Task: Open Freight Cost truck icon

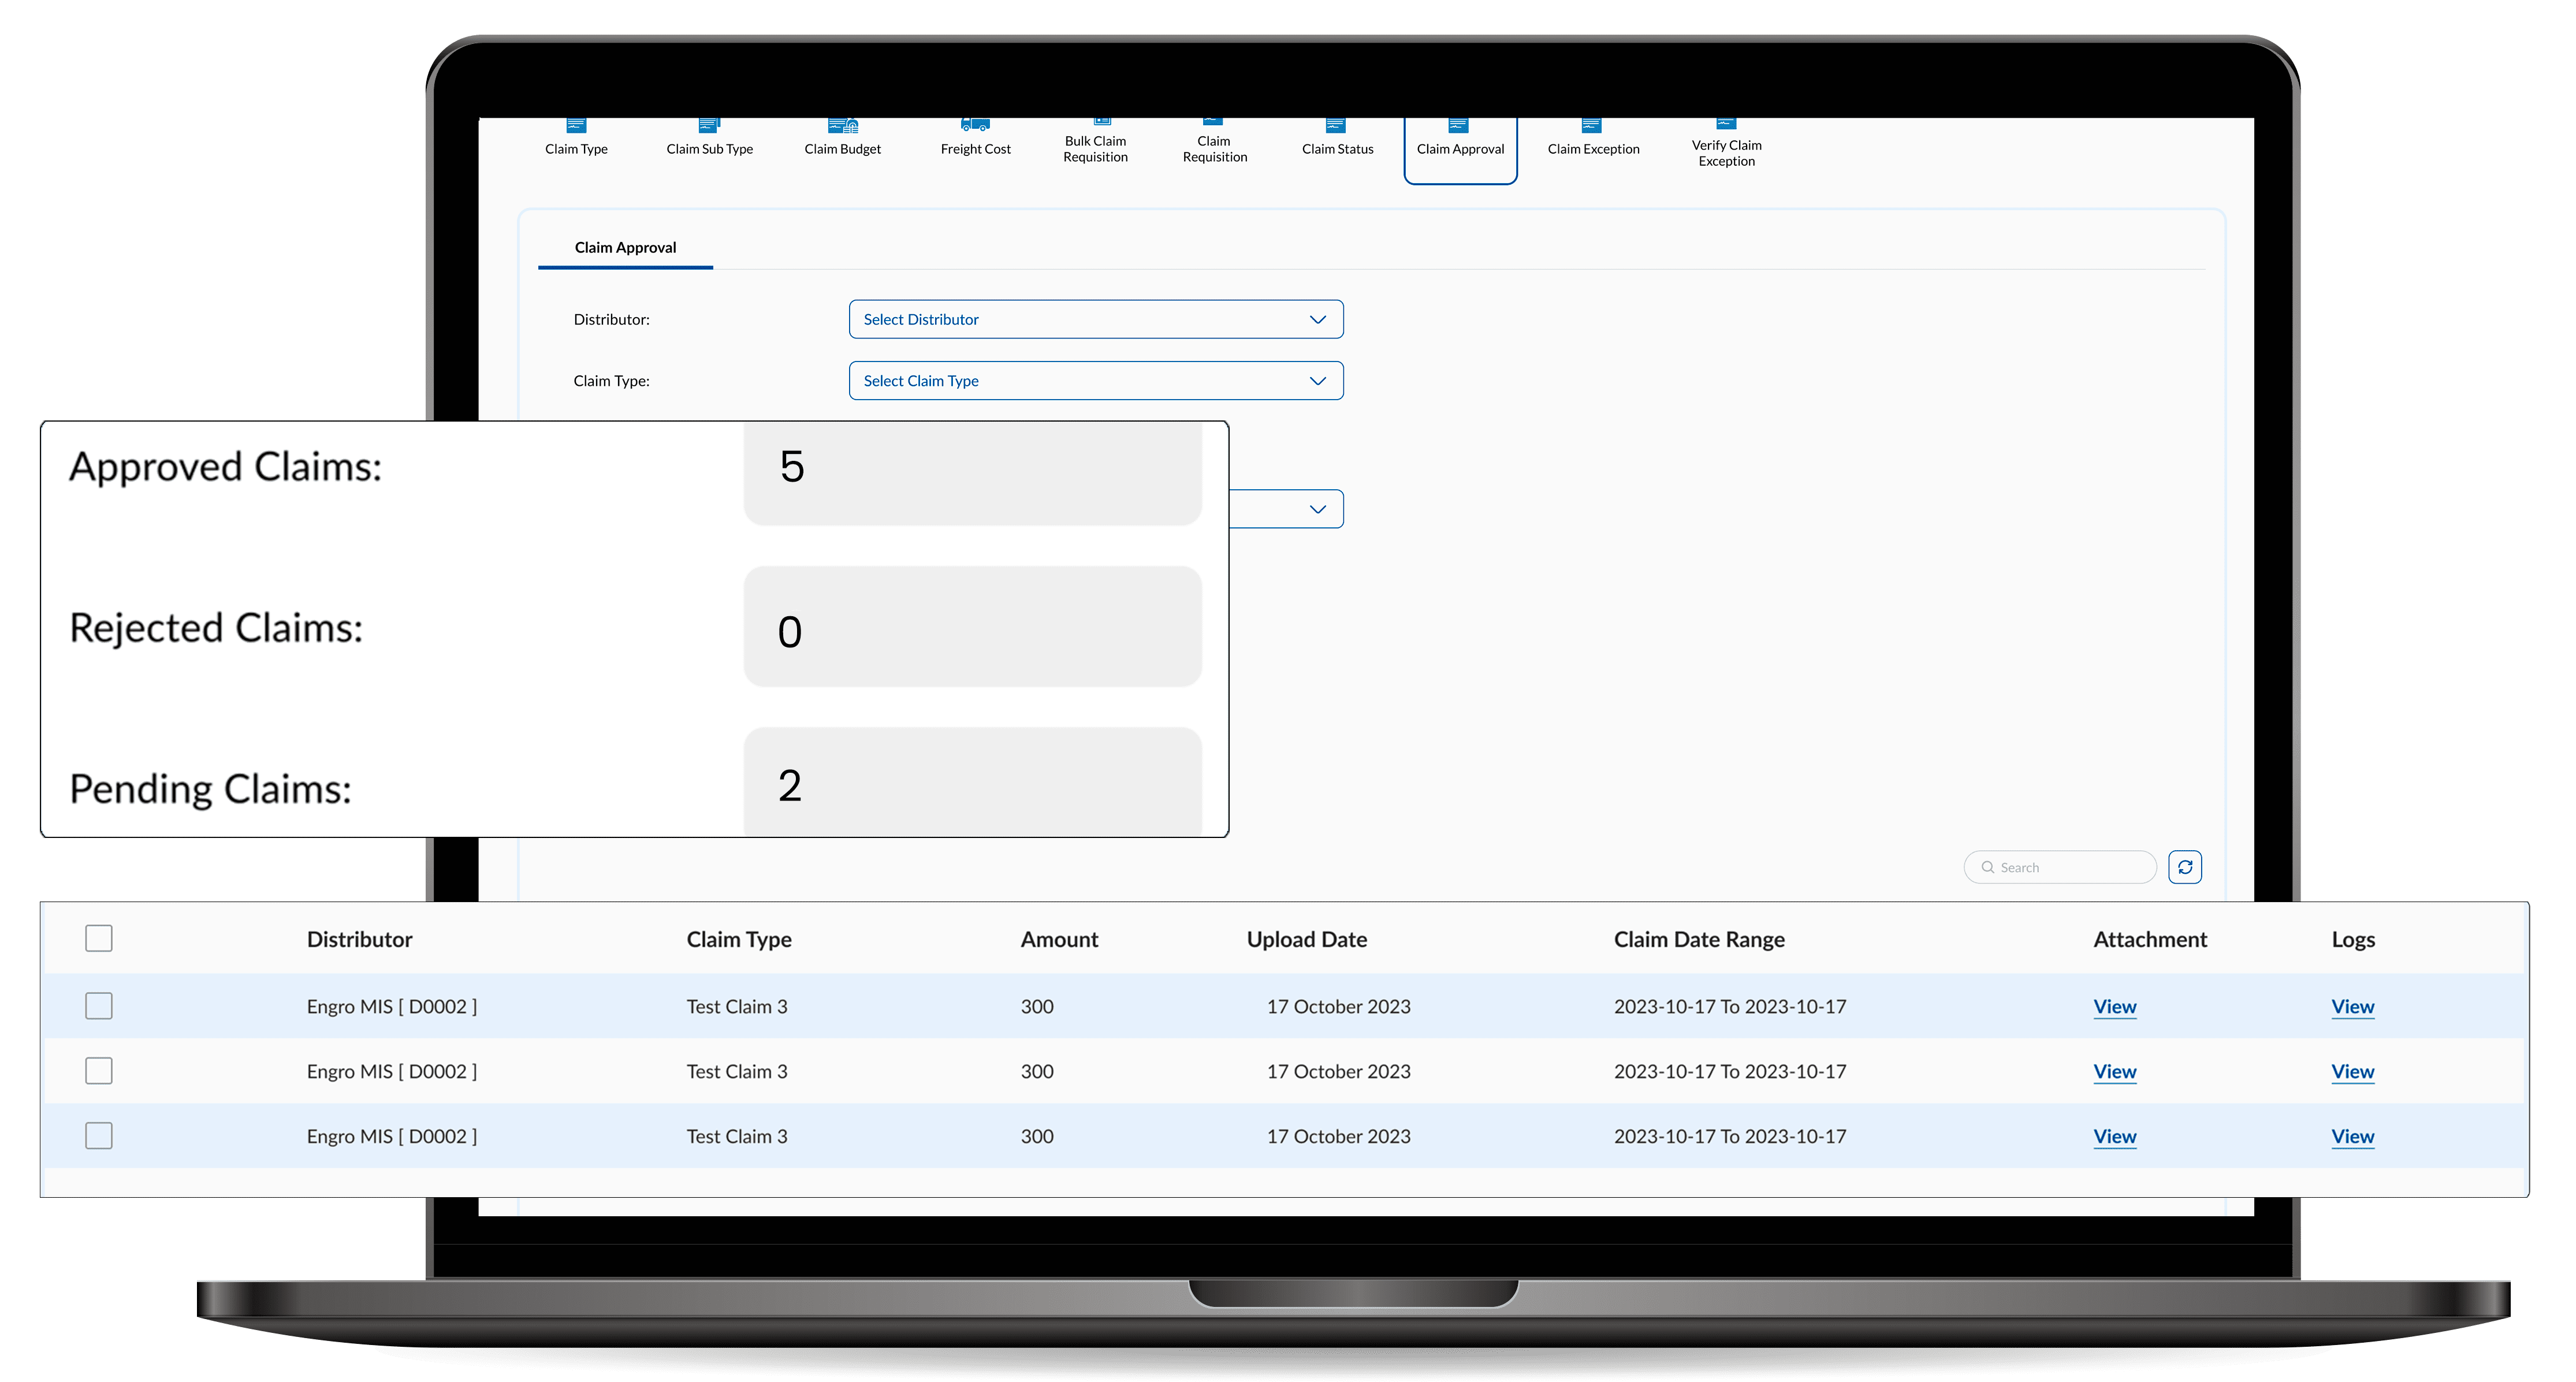Action: (x=975, y=140)
